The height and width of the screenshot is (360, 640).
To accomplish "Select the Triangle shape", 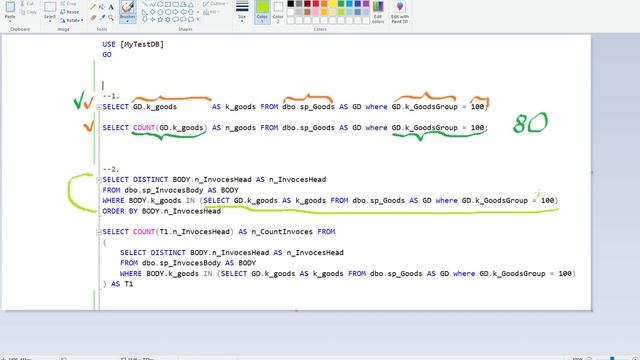I will point(191,4).
